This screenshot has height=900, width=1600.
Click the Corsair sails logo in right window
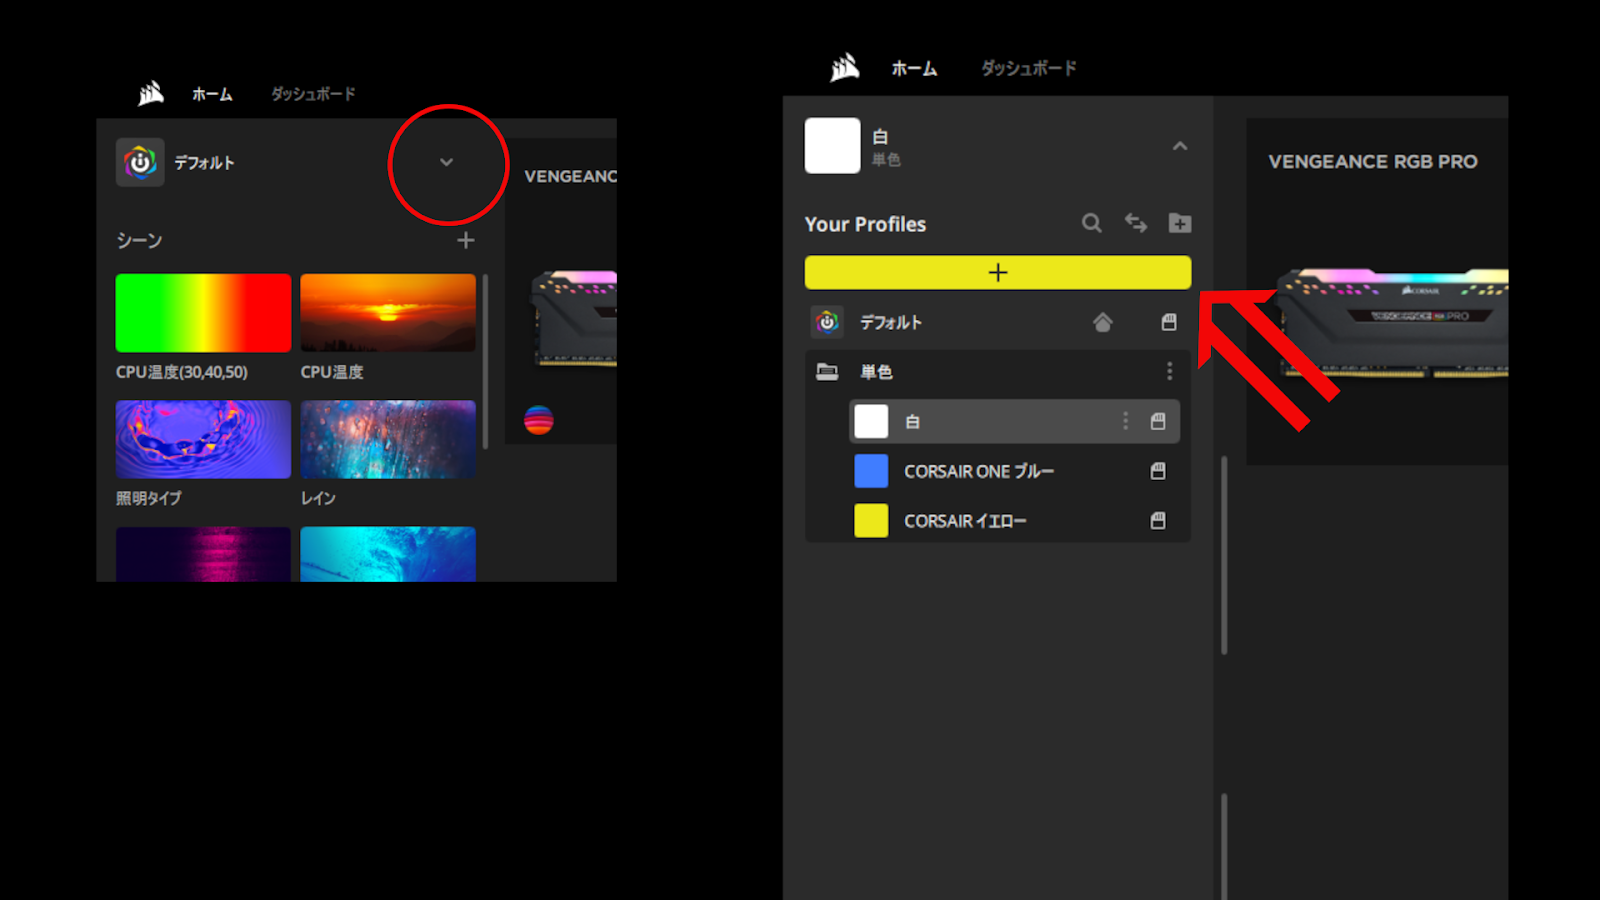click(x=845, y=67)
